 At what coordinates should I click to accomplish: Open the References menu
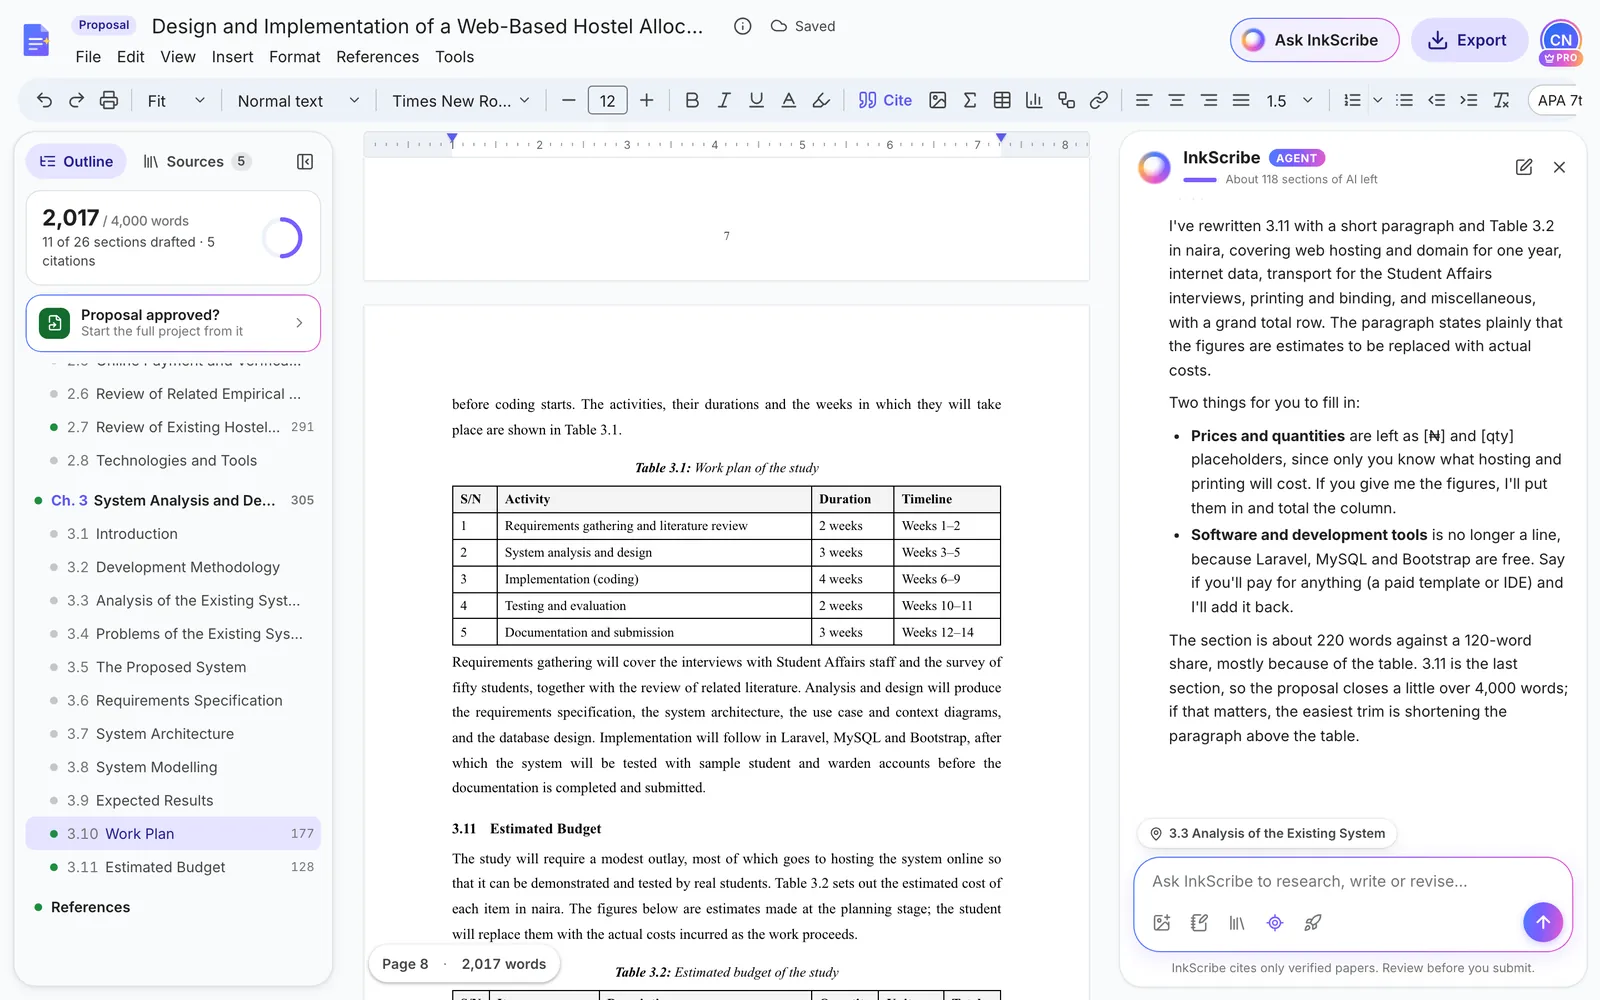(377, 57)
